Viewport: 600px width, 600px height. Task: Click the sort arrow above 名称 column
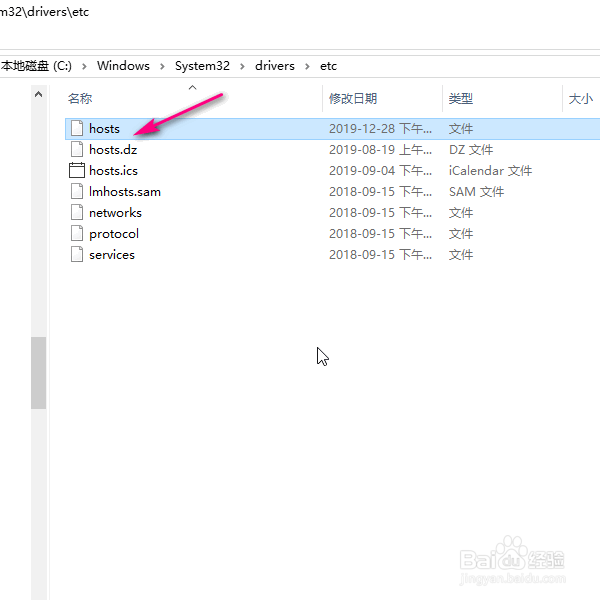(192, 88)
